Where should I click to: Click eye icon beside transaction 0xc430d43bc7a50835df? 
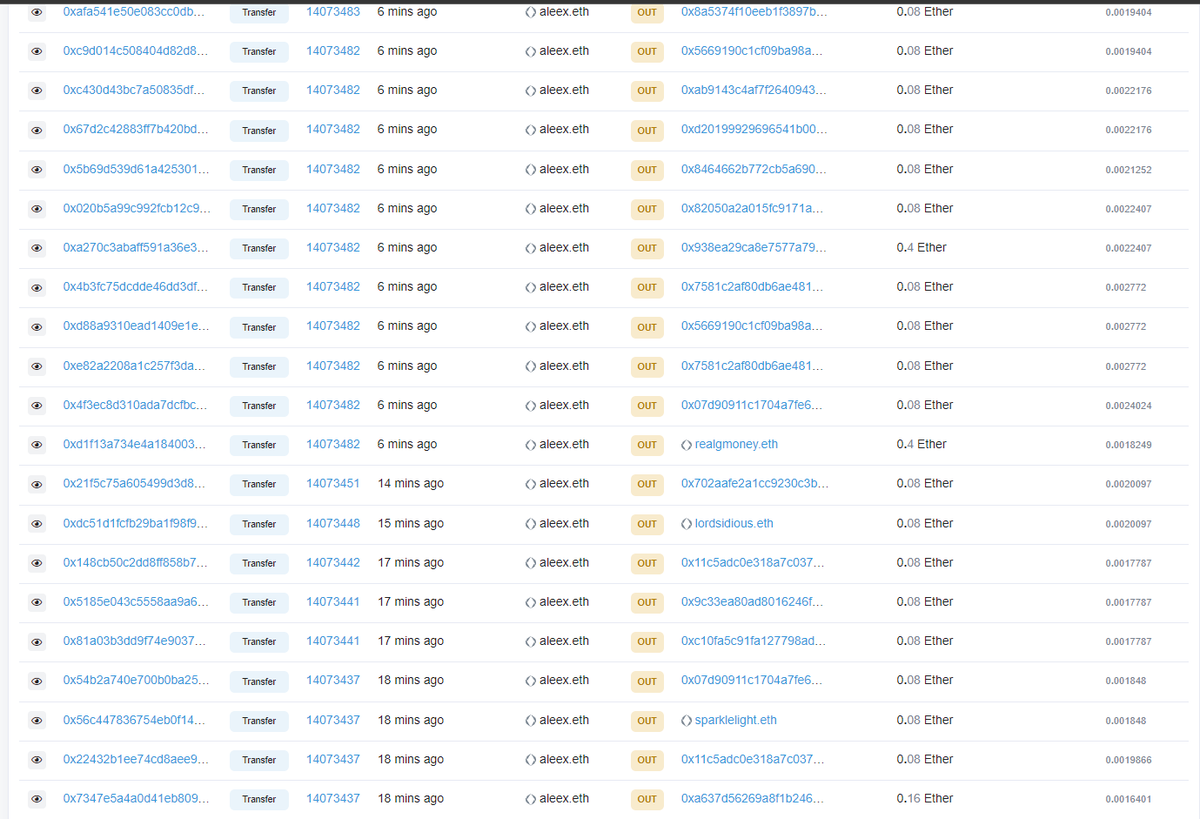tap(37, 91)
